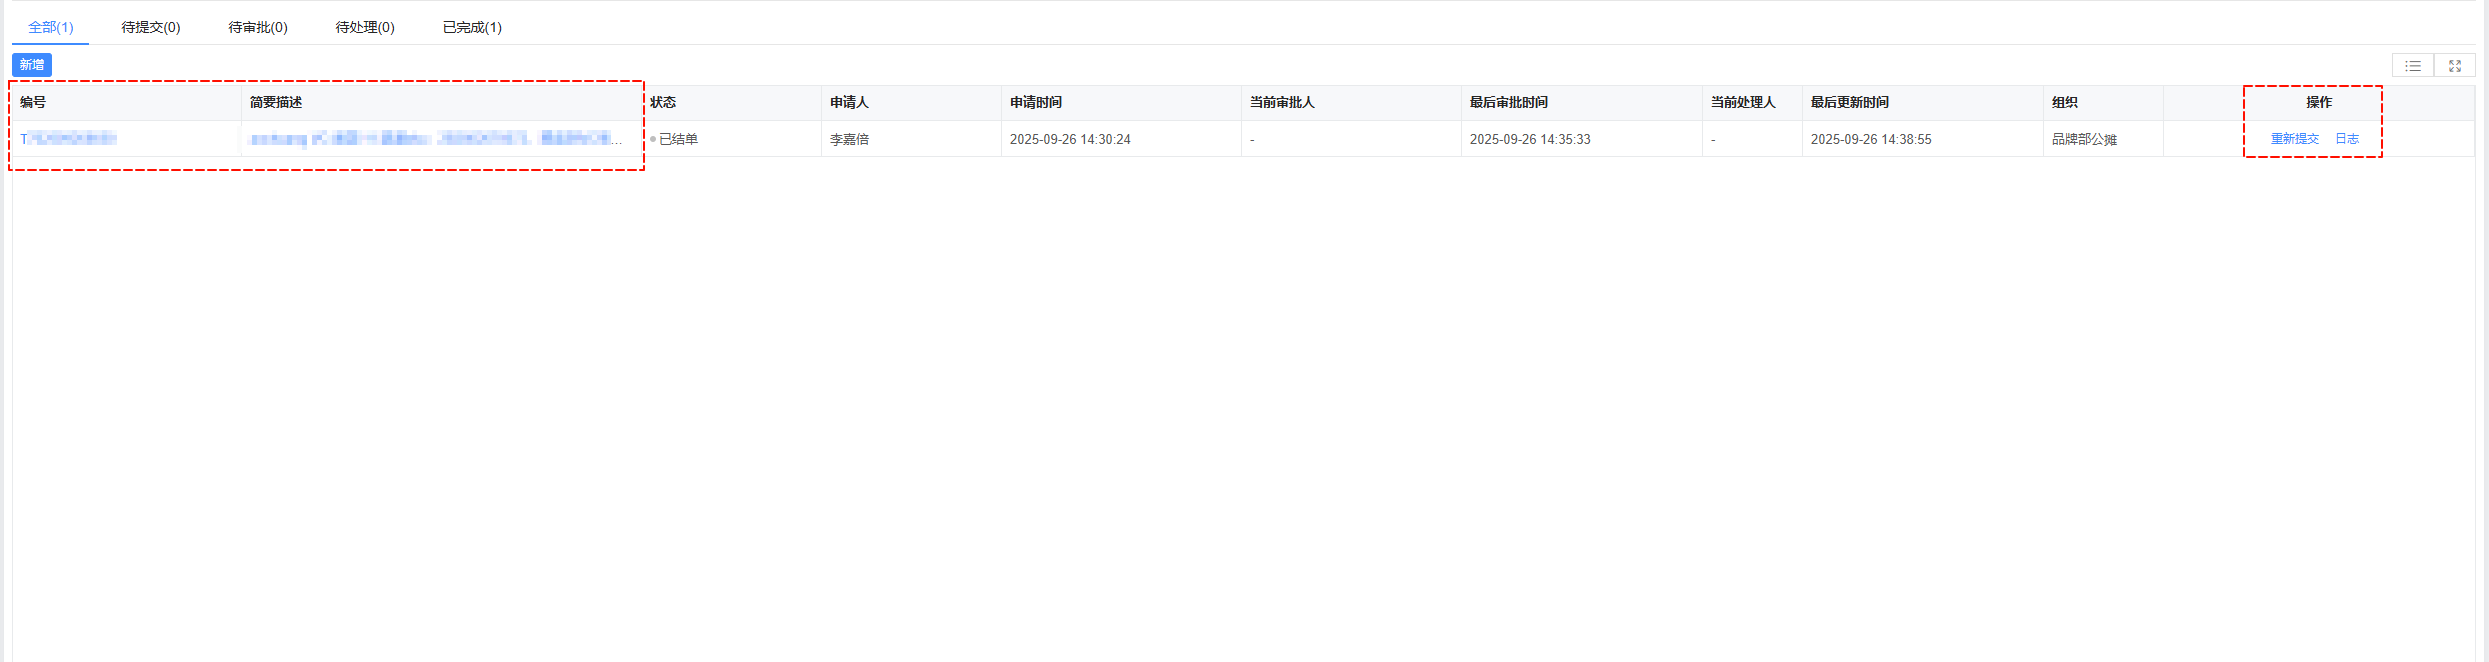Click the 编号 column header
Image resolution: width=2489 pixels, height=662 pixels.
tap(33, 102)
